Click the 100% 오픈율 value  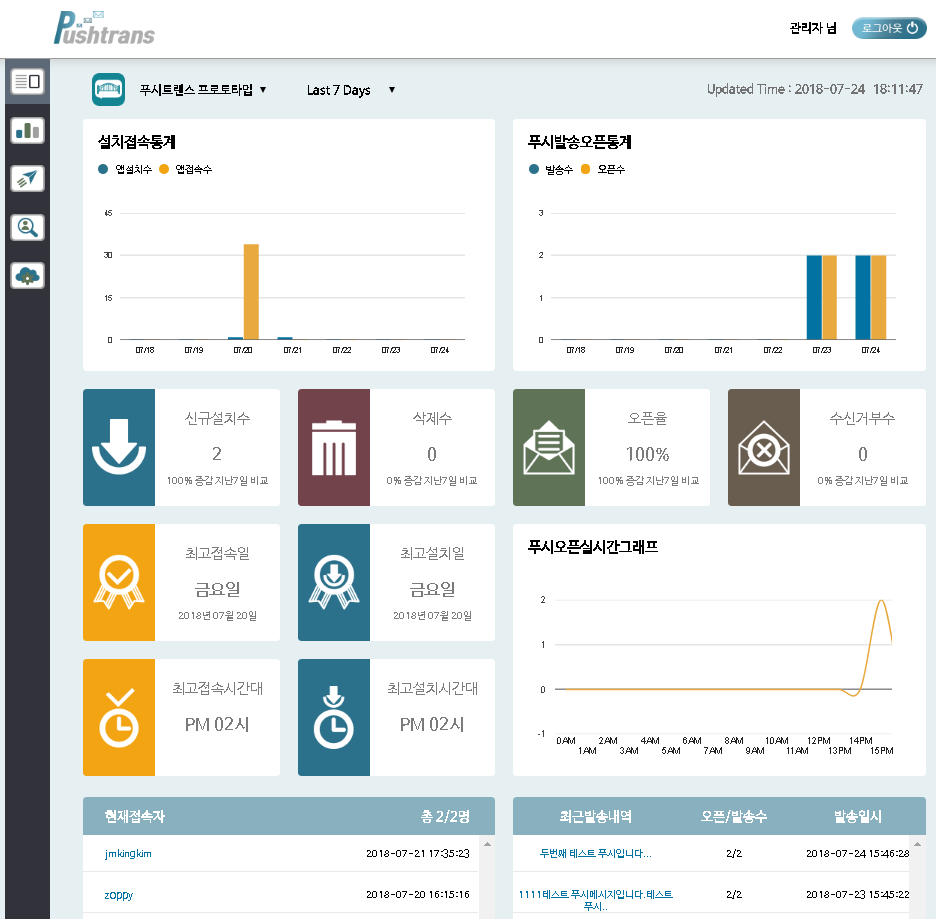coord(648,454)
